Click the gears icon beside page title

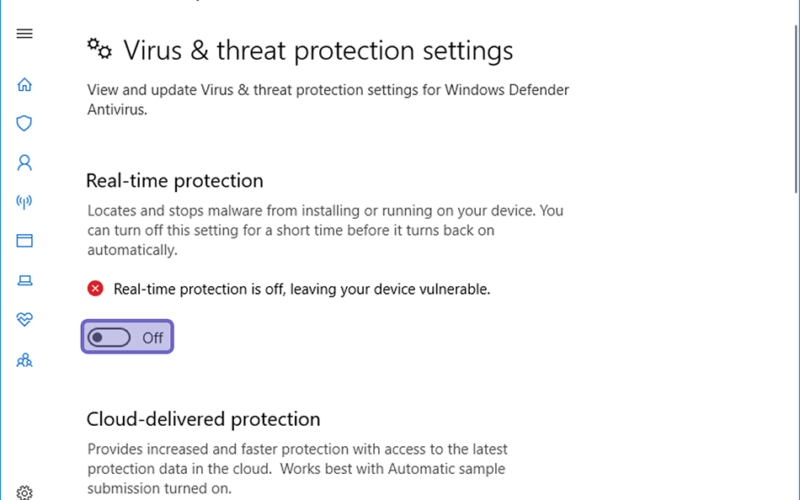click(x=99, y=49)
